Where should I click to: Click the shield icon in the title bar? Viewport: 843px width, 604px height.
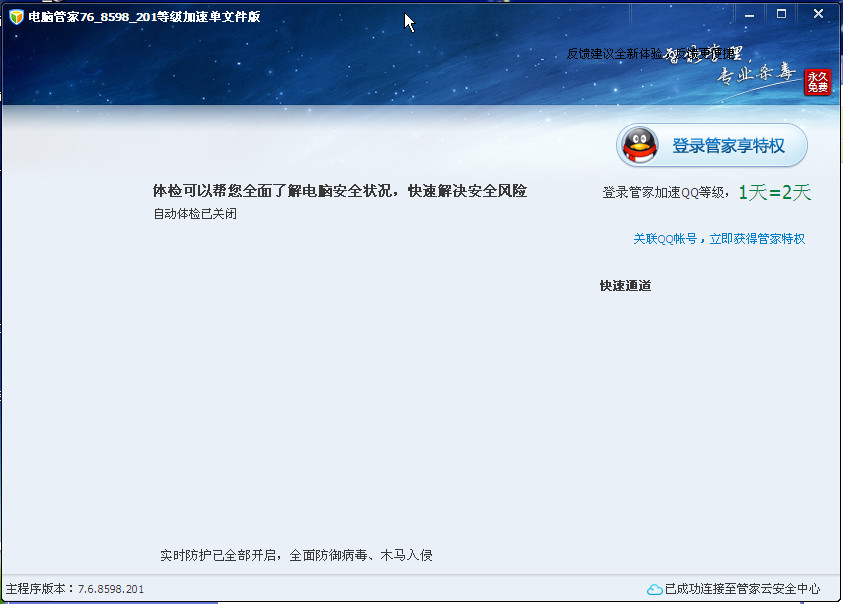16,17
